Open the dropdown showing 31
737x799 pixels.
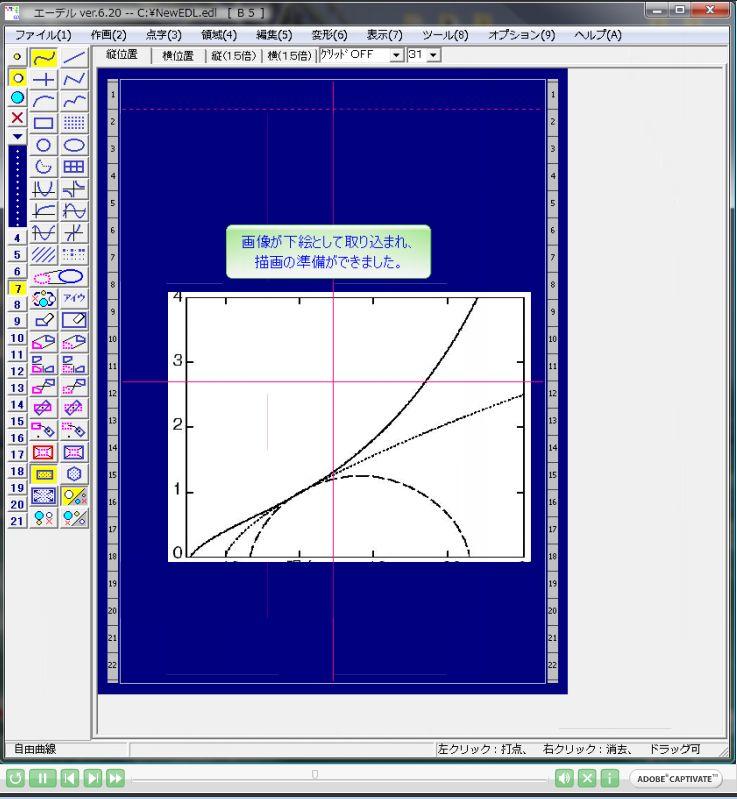434,55
